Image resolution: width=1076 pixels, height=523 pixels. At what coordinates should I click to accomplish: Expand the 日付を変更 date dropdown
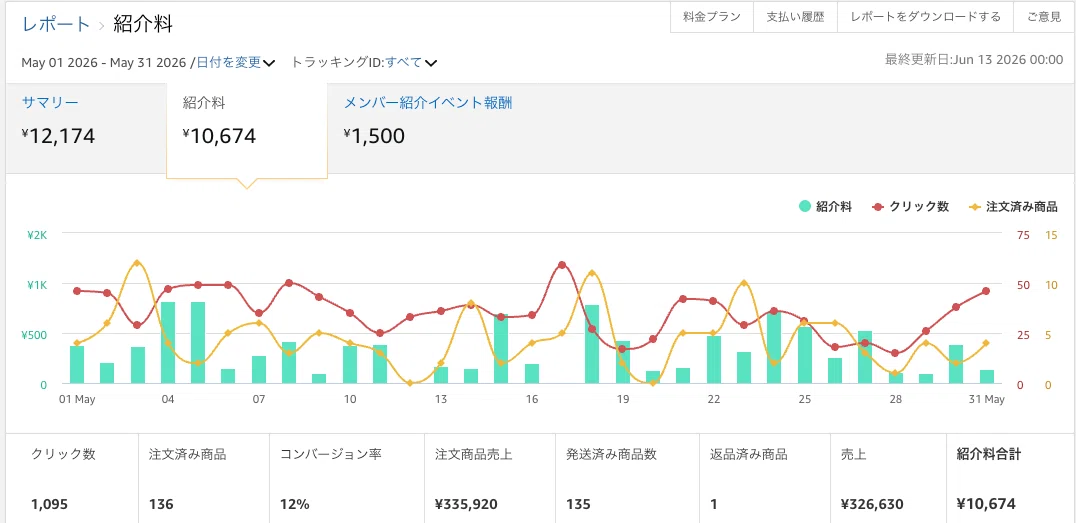point(236,62)
